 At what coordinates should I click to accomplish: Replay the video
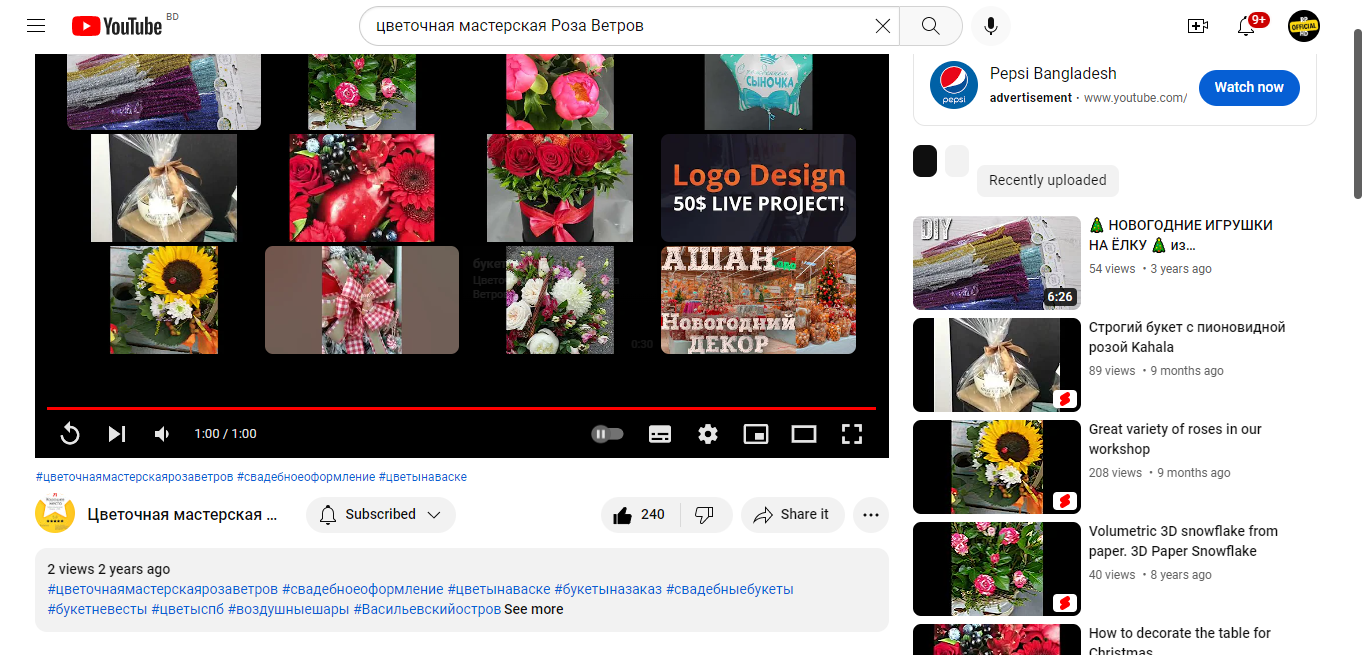(x=70, y=434)
